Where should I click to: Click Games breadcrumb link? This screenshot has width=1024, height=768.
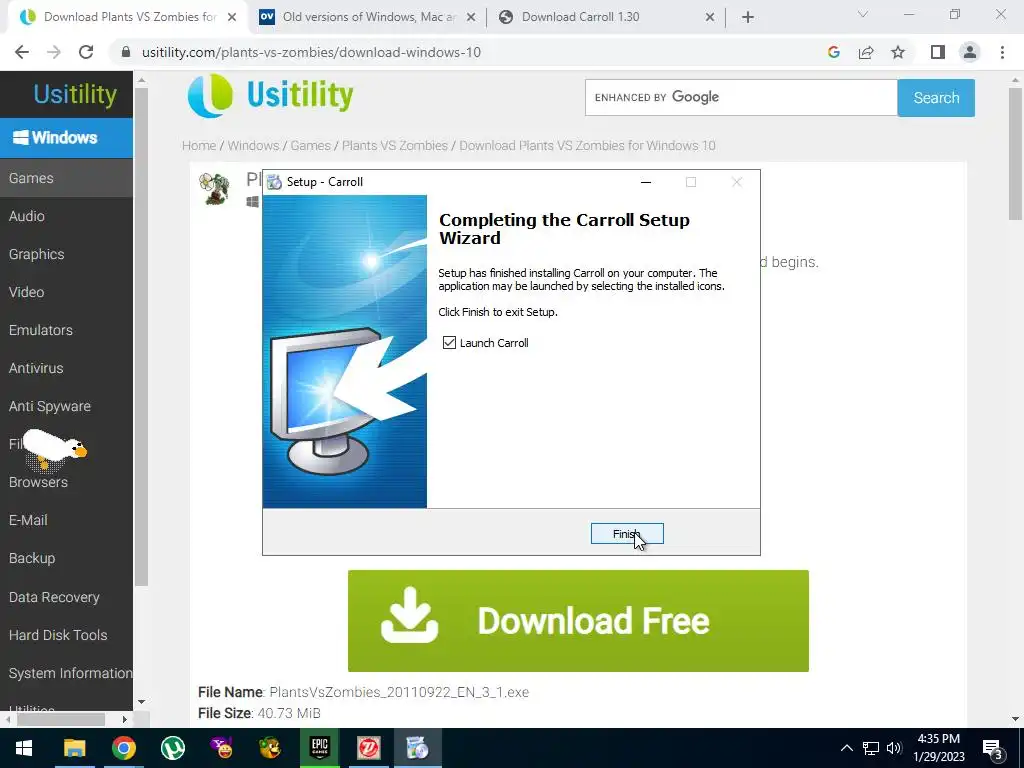pyautogui.click(x=310, y=146)
